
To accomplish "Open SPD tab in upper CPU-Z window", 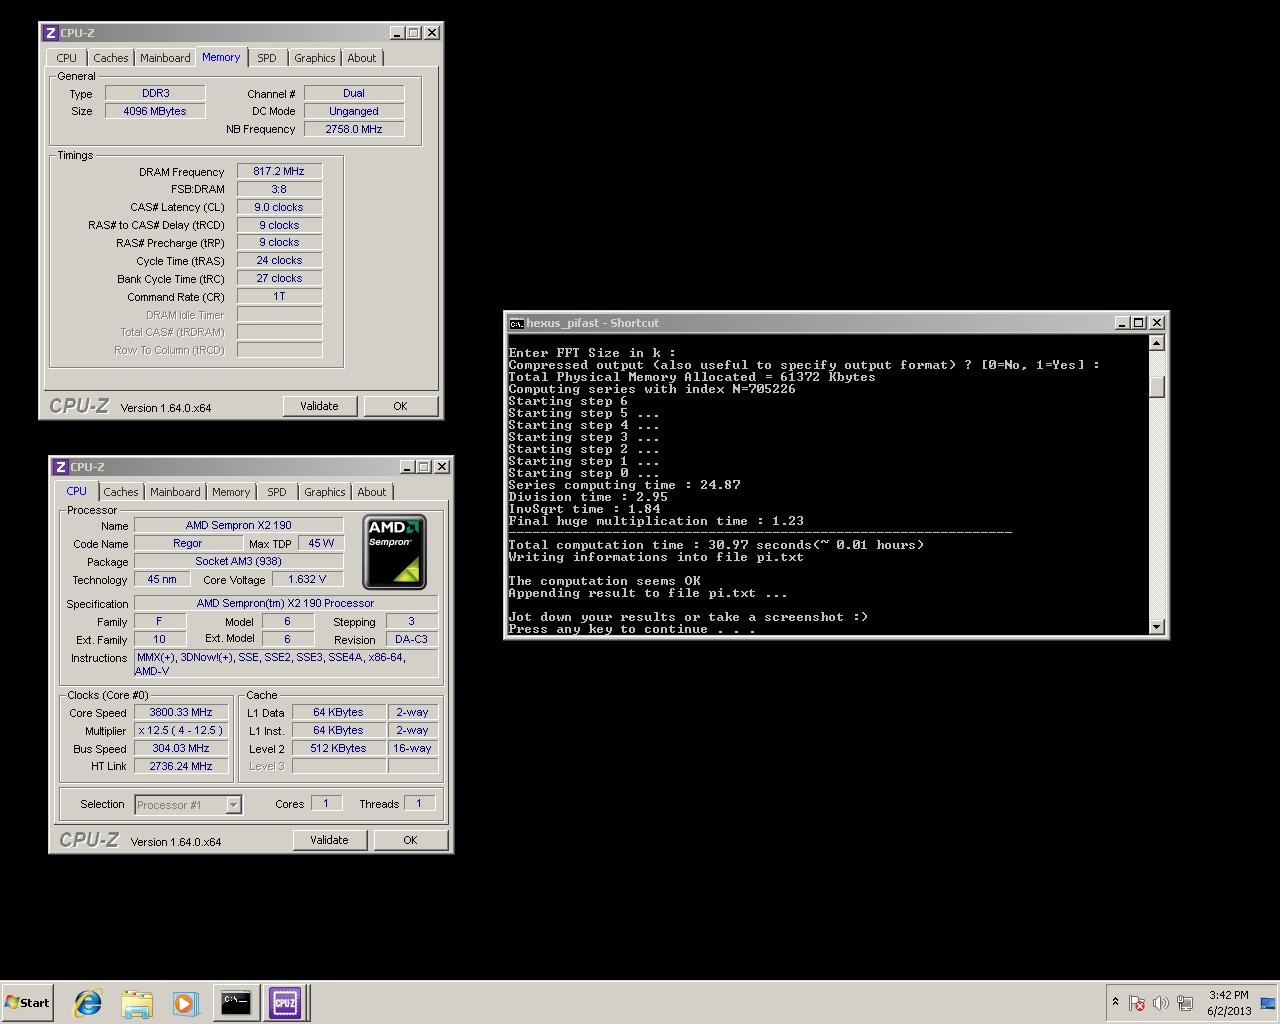I will point(267,58).
